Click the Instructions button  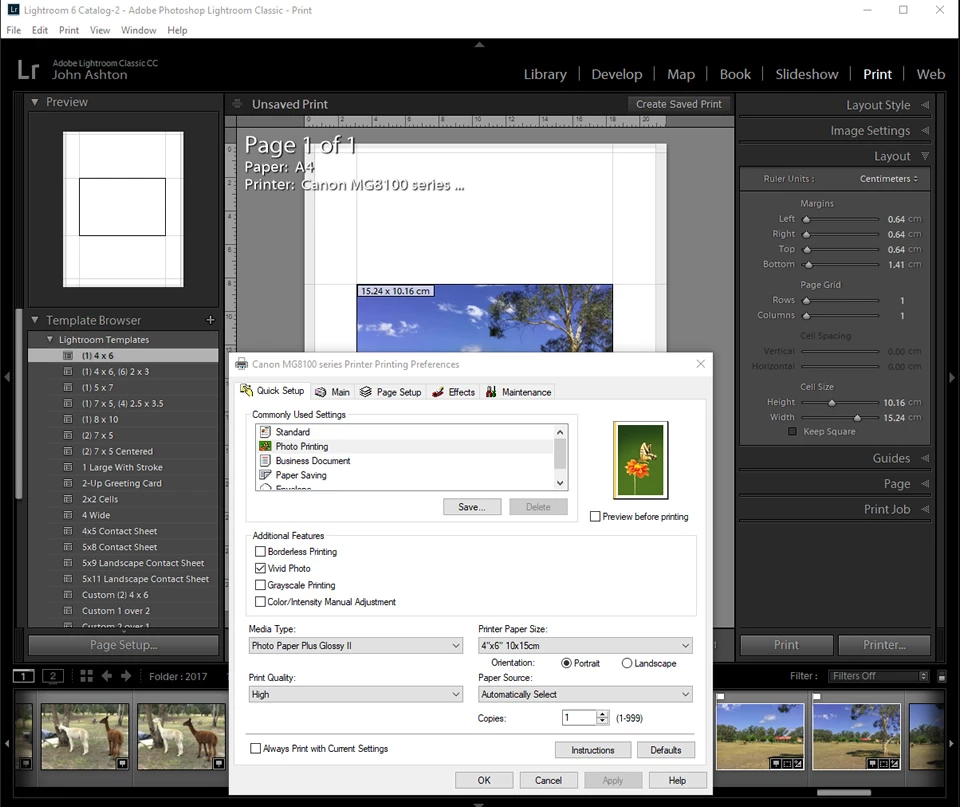(593, 750)
